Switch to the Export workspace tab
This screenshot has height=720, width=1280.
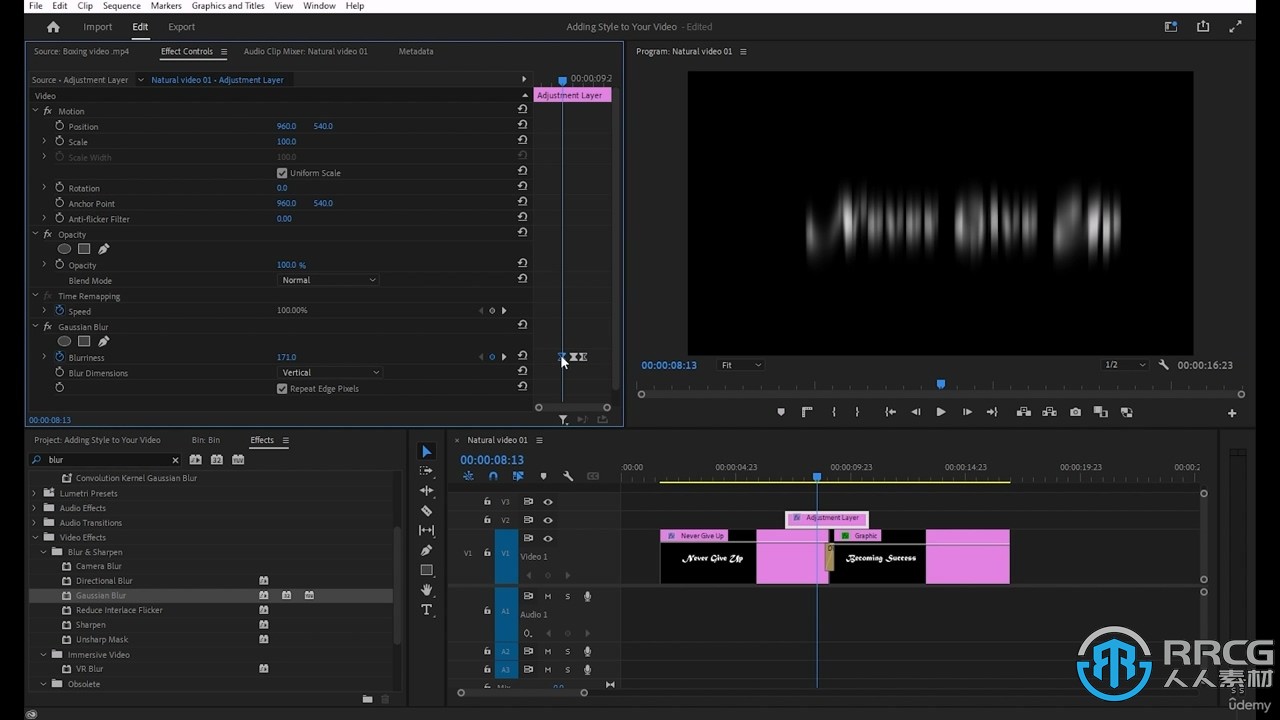[182, 27]
